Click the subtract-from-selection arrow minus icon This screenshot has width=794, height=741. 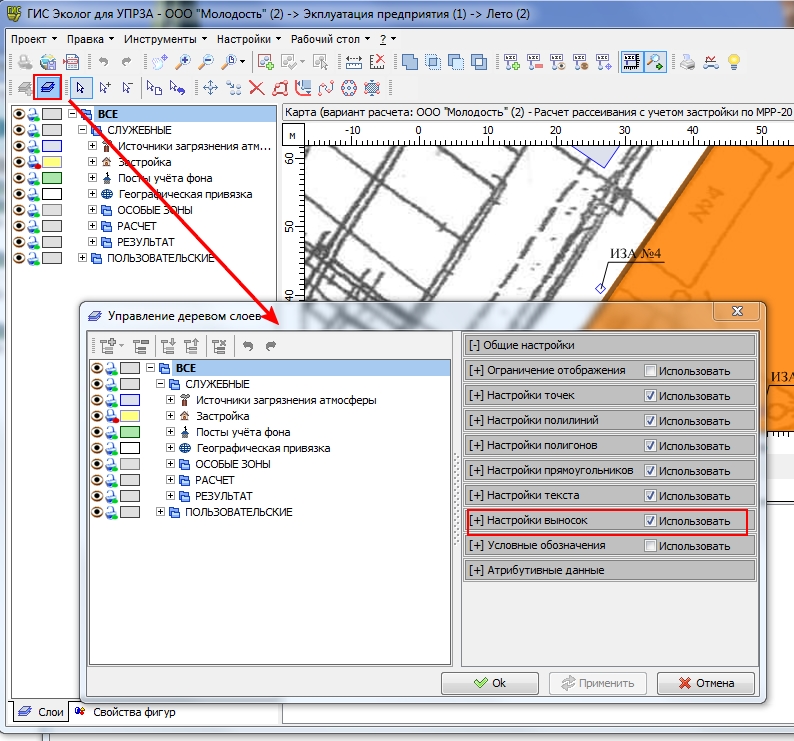(x=128, y=88)
